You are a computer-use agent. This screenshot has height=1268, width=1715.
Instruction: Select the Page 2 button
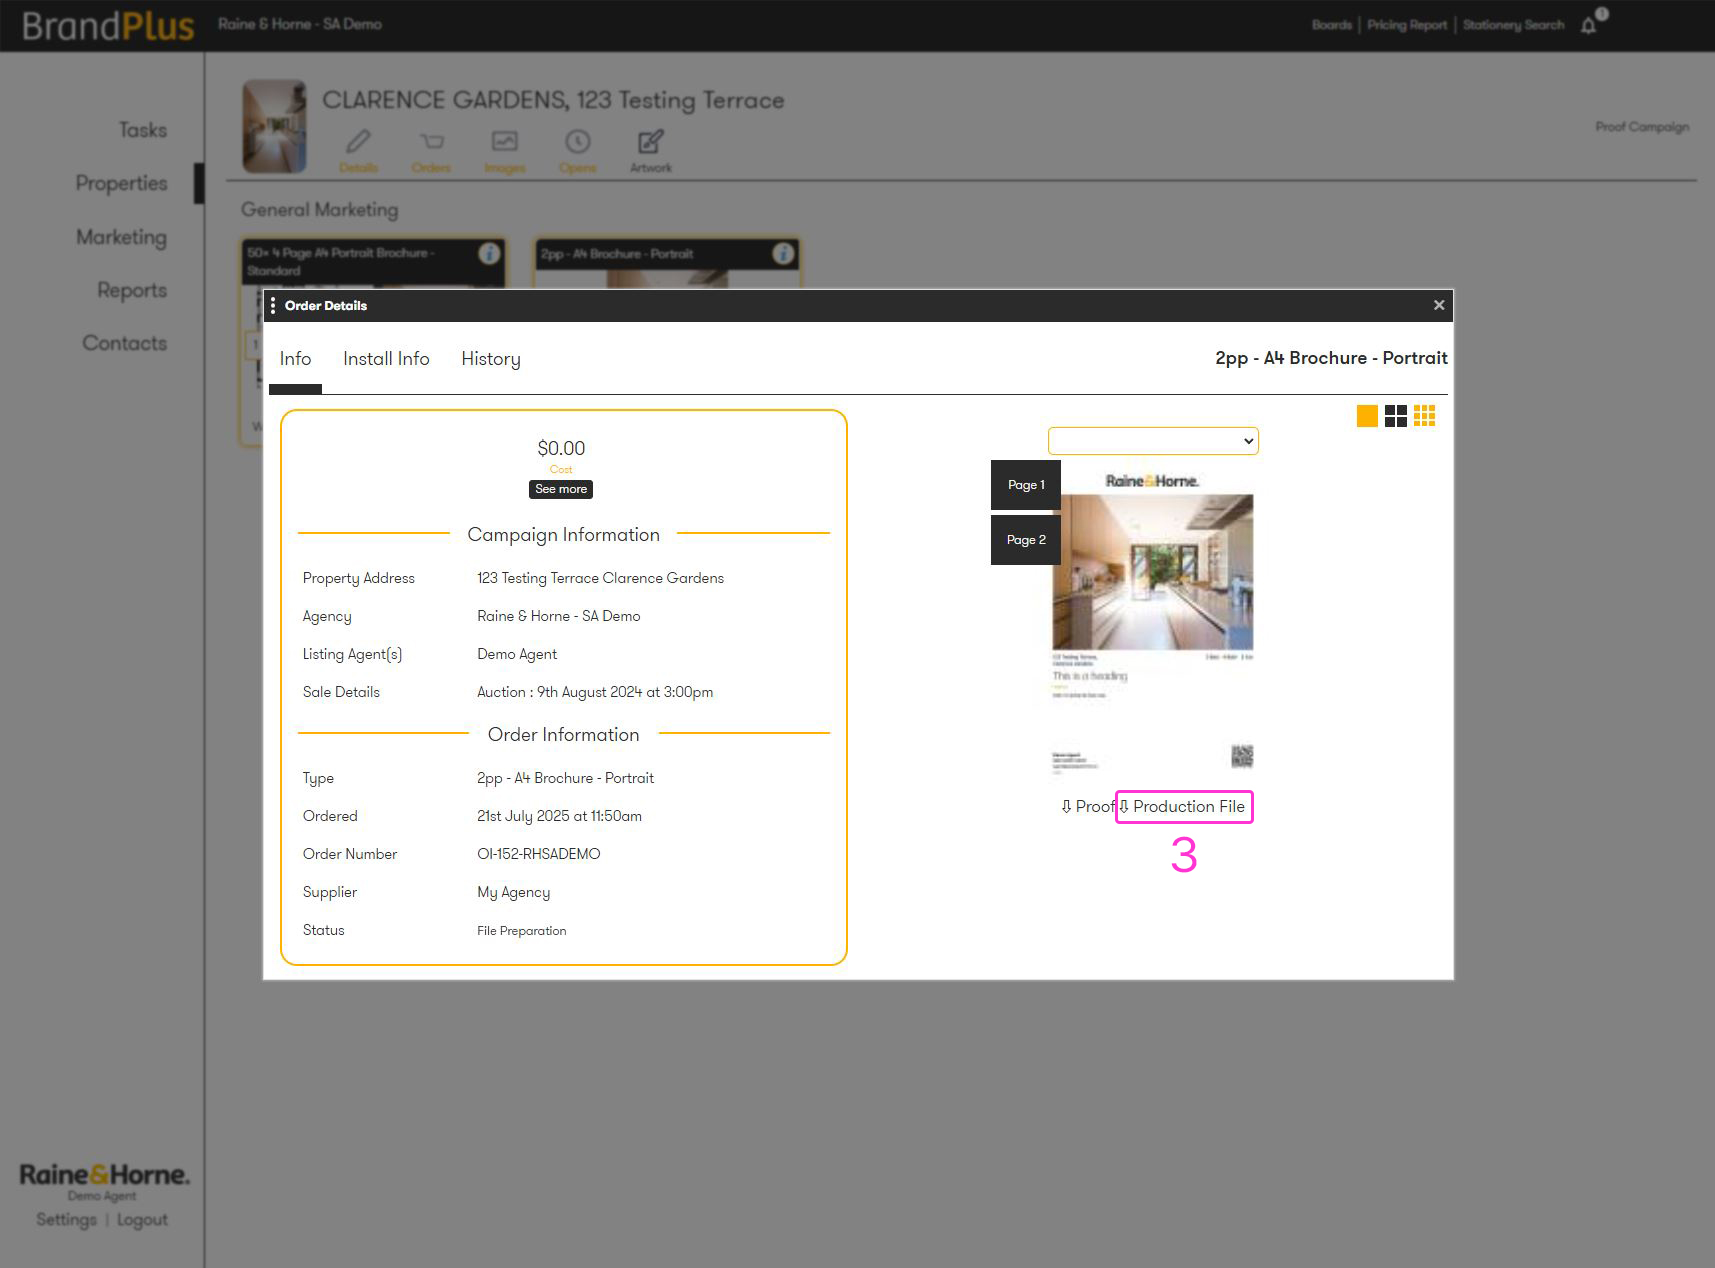1026,540
